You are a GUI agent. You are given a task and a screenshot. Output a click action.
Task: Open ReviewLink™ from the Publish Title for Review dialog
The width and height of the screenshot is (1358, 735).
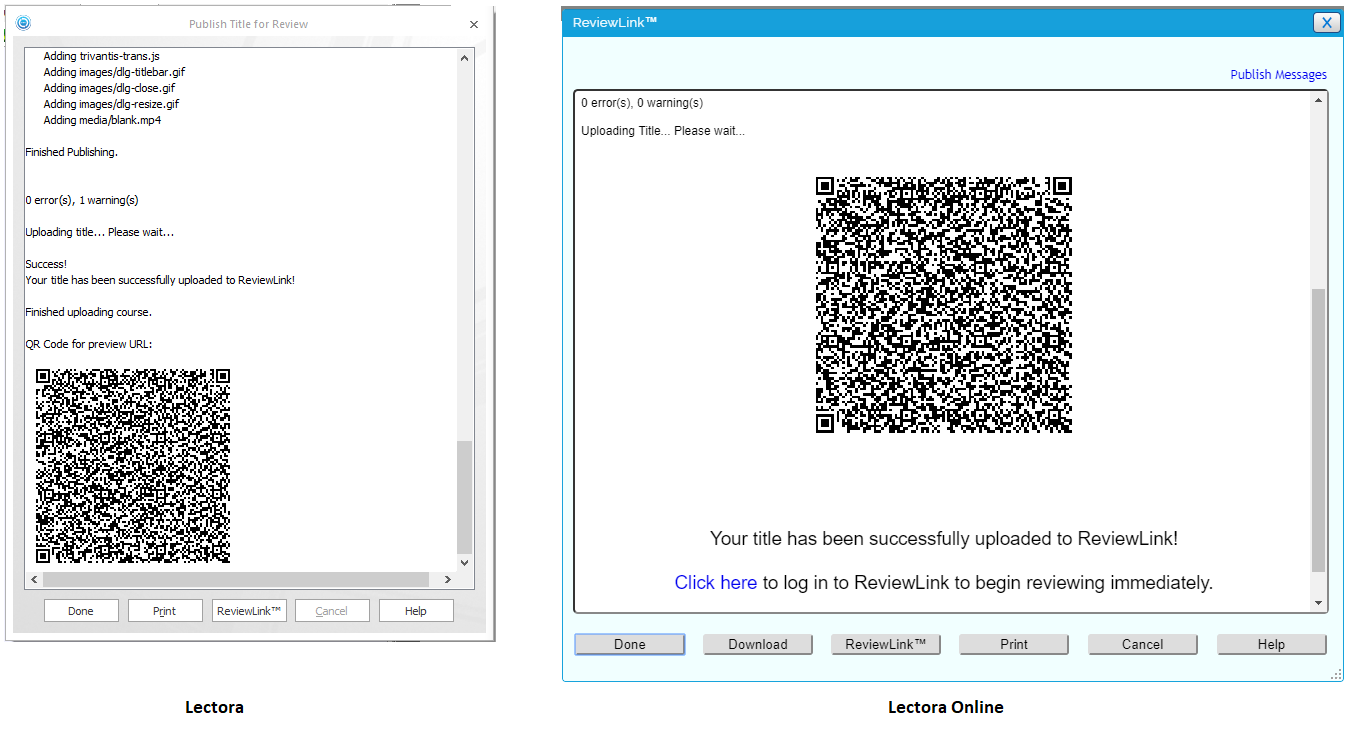click(249, 611)
